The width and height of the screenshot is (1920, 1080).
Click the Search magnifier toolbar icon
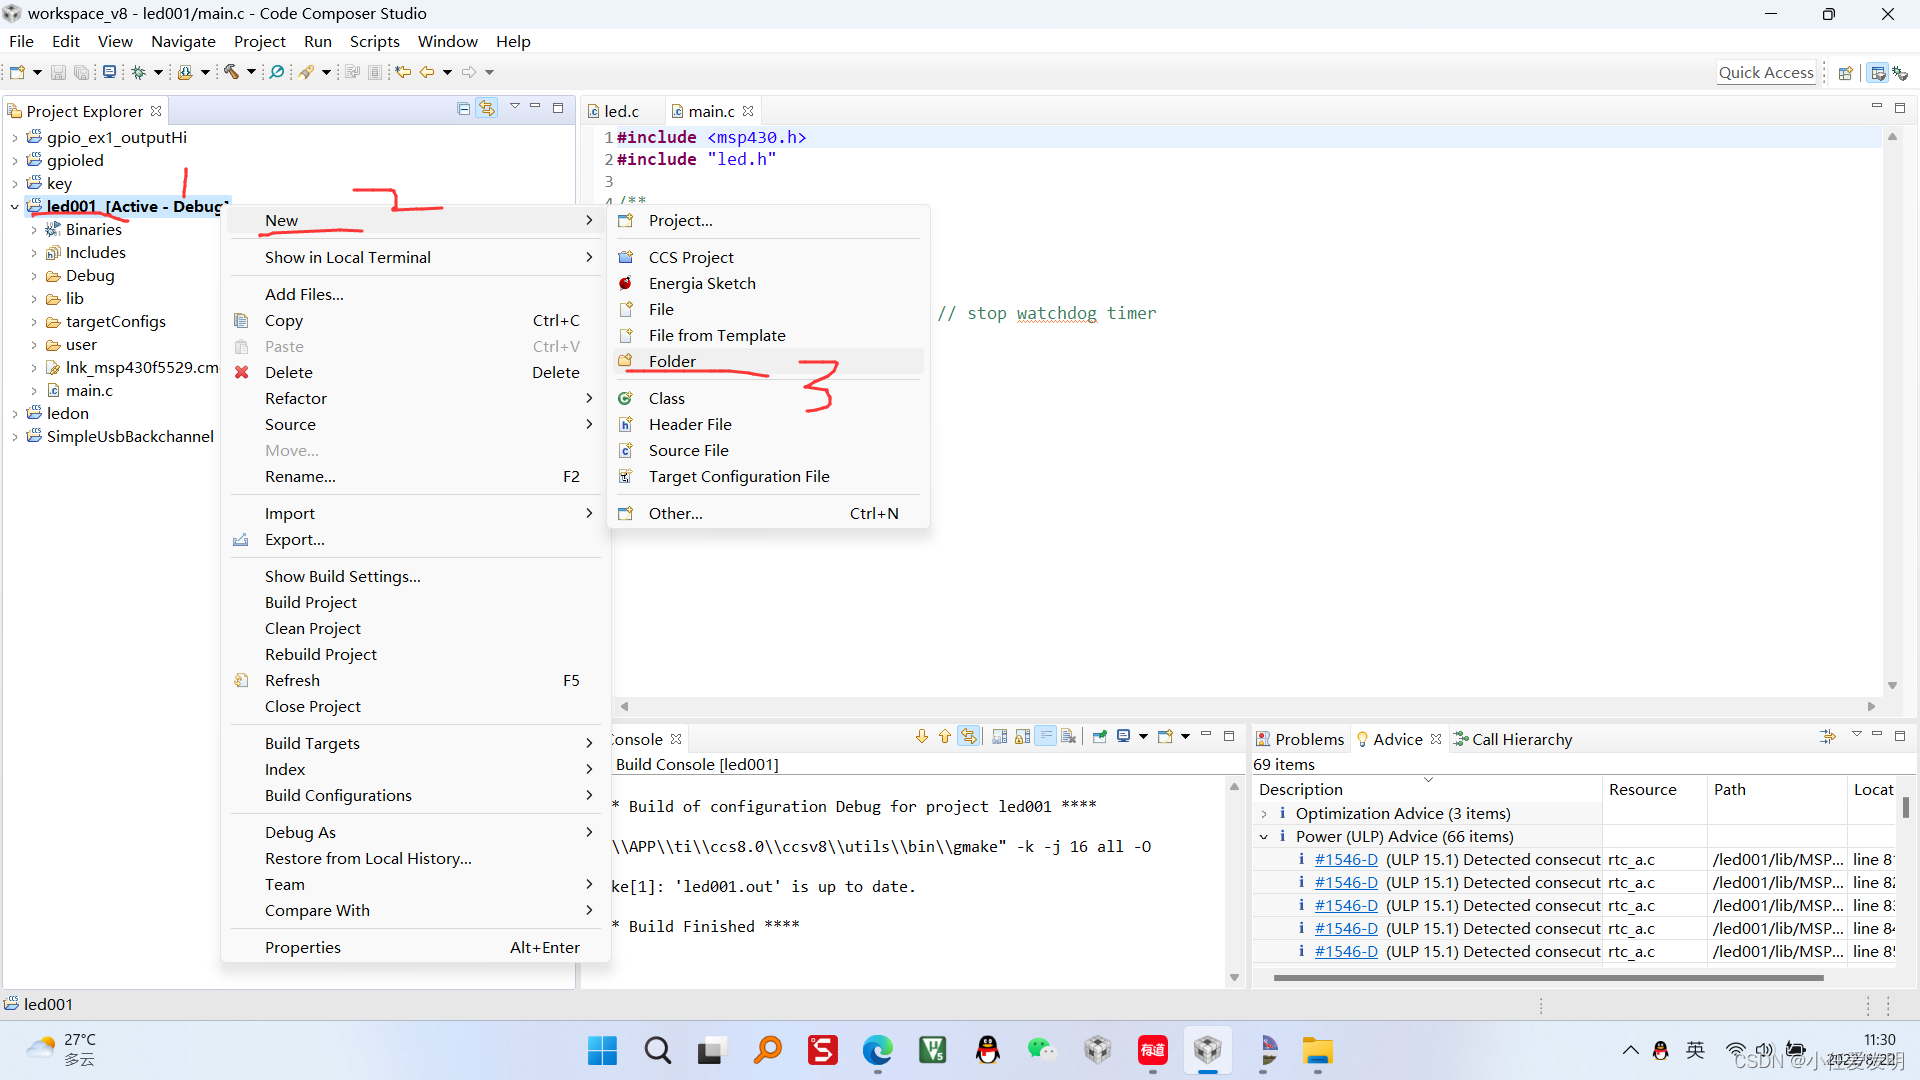tap(277, 72)
